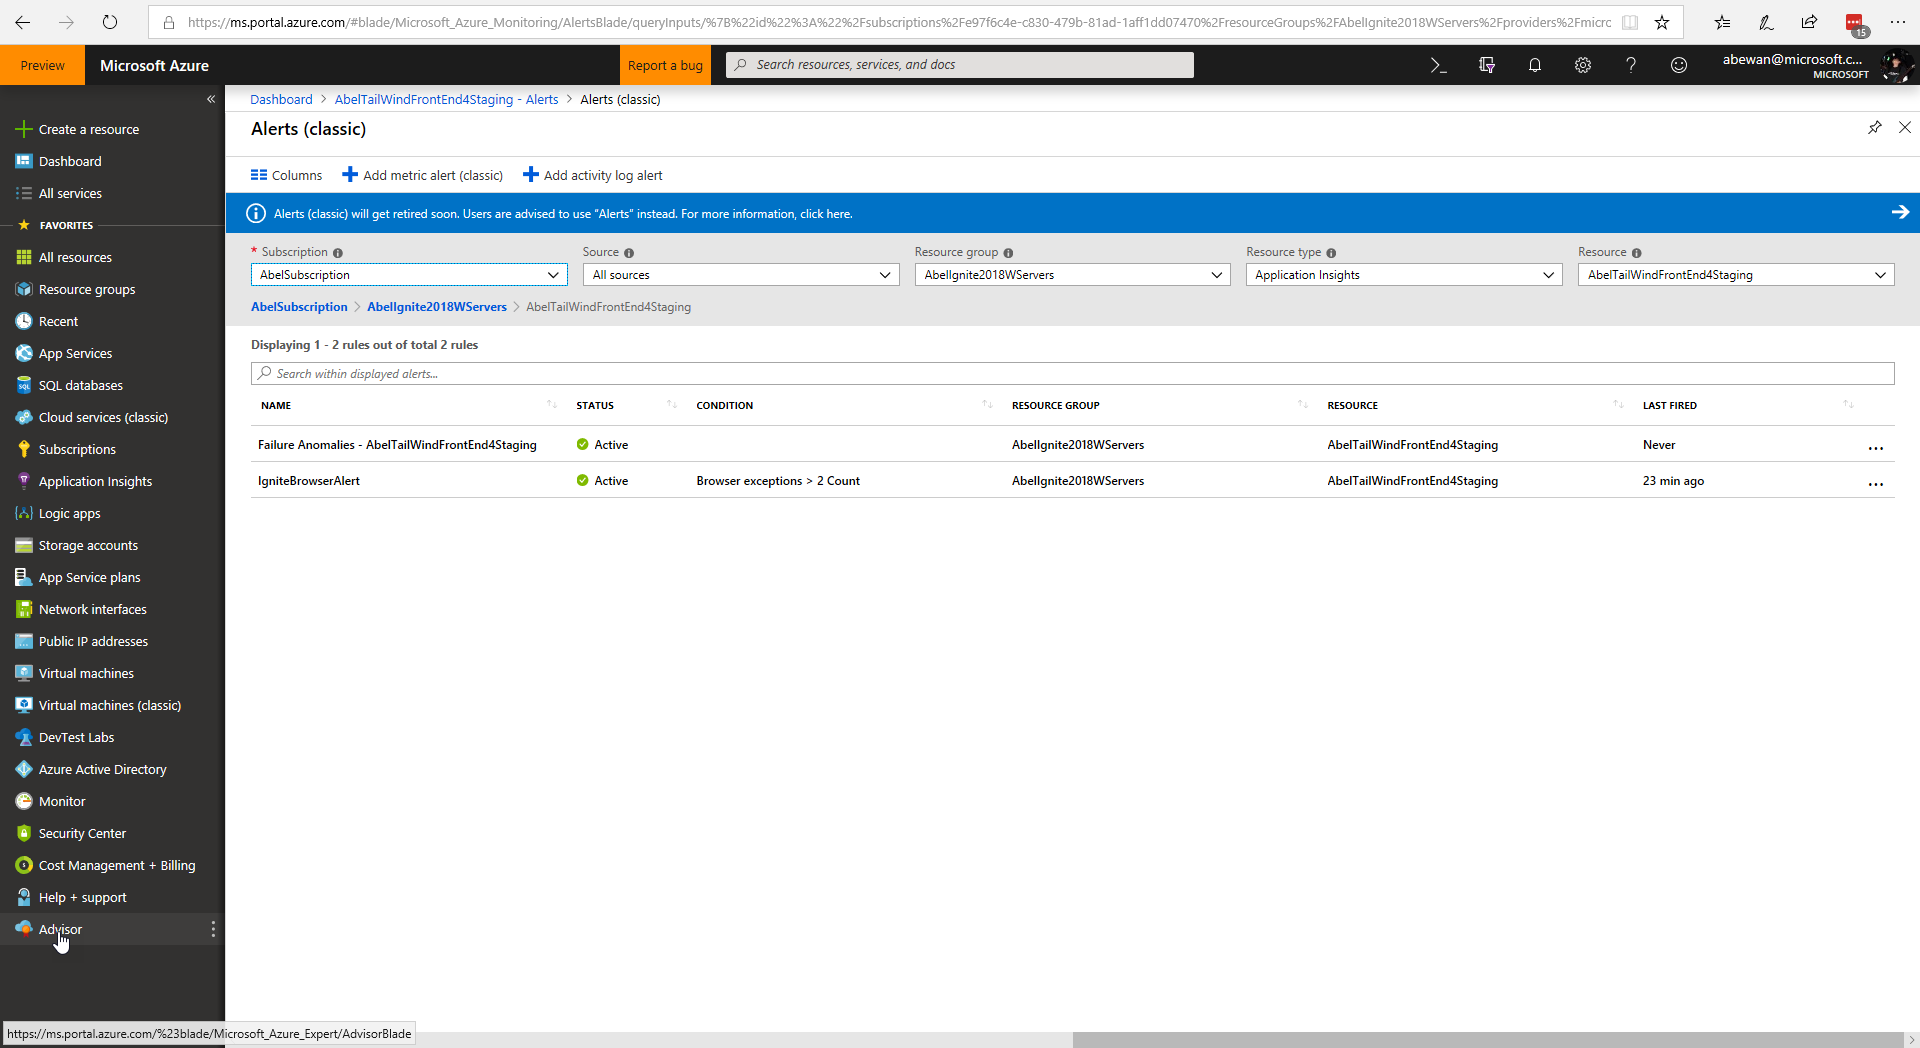Open the IgniteBrowserAlert rule name
The height and width of the screenshot is (1048, 1920).
tap(309, 481)
